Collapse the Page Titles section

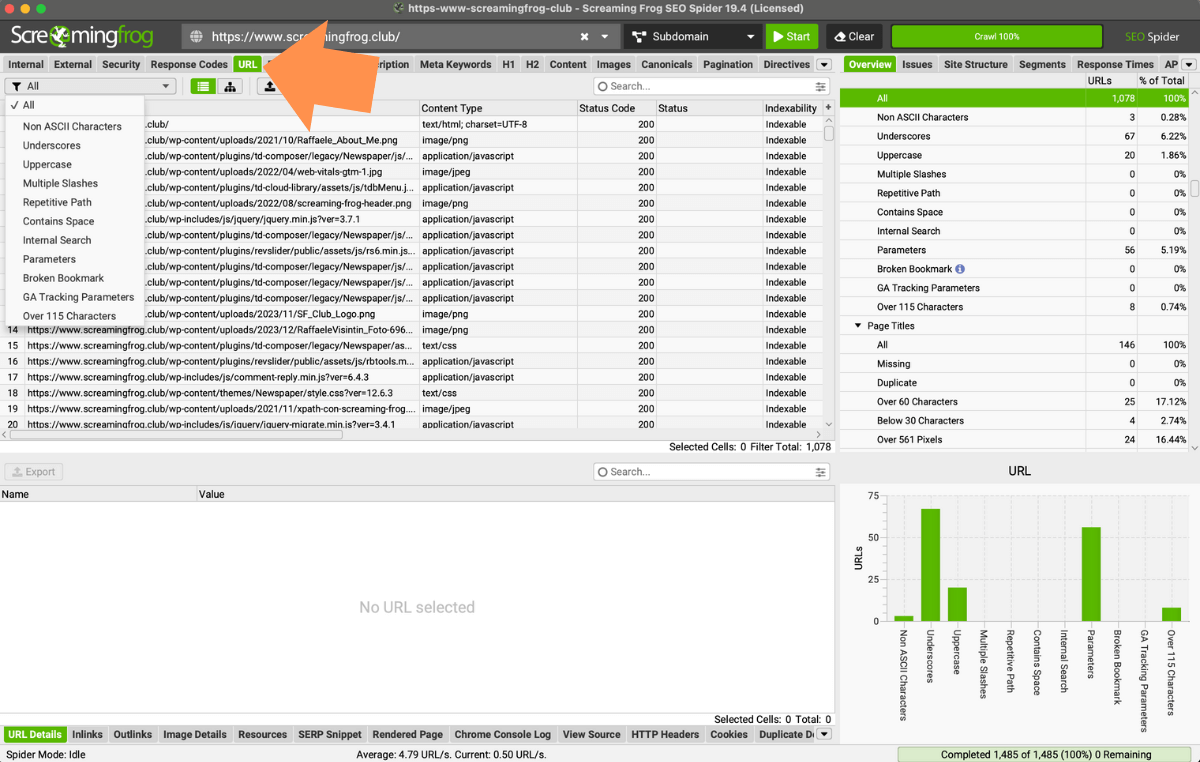point(857,326)
